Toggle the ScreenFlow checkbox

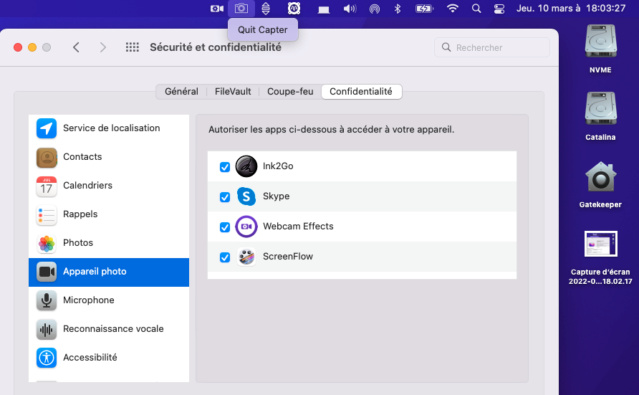coord(225,257)
